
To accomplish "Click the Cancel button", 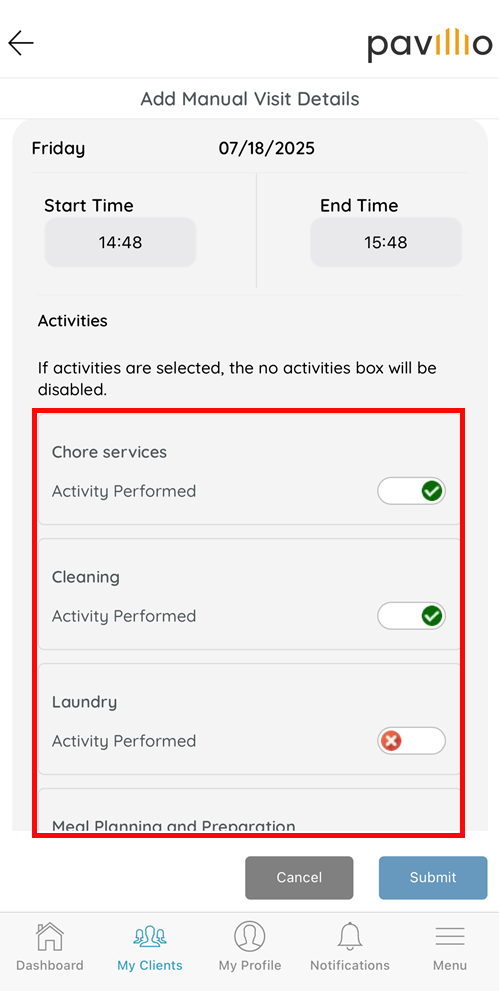I will 299,877.
